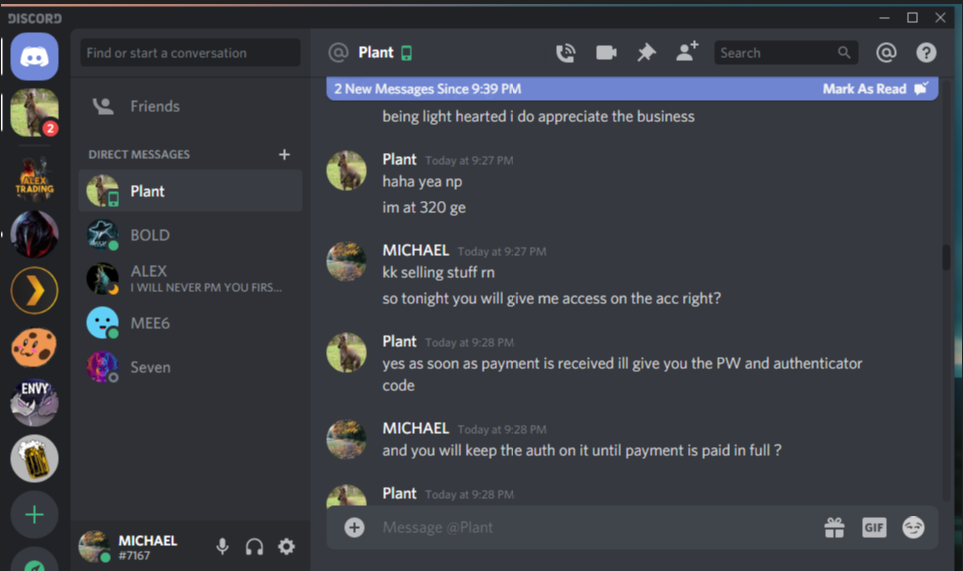Open the attachment upload plus button
Viewport: 963px width, 571px height.
point(354,527)
